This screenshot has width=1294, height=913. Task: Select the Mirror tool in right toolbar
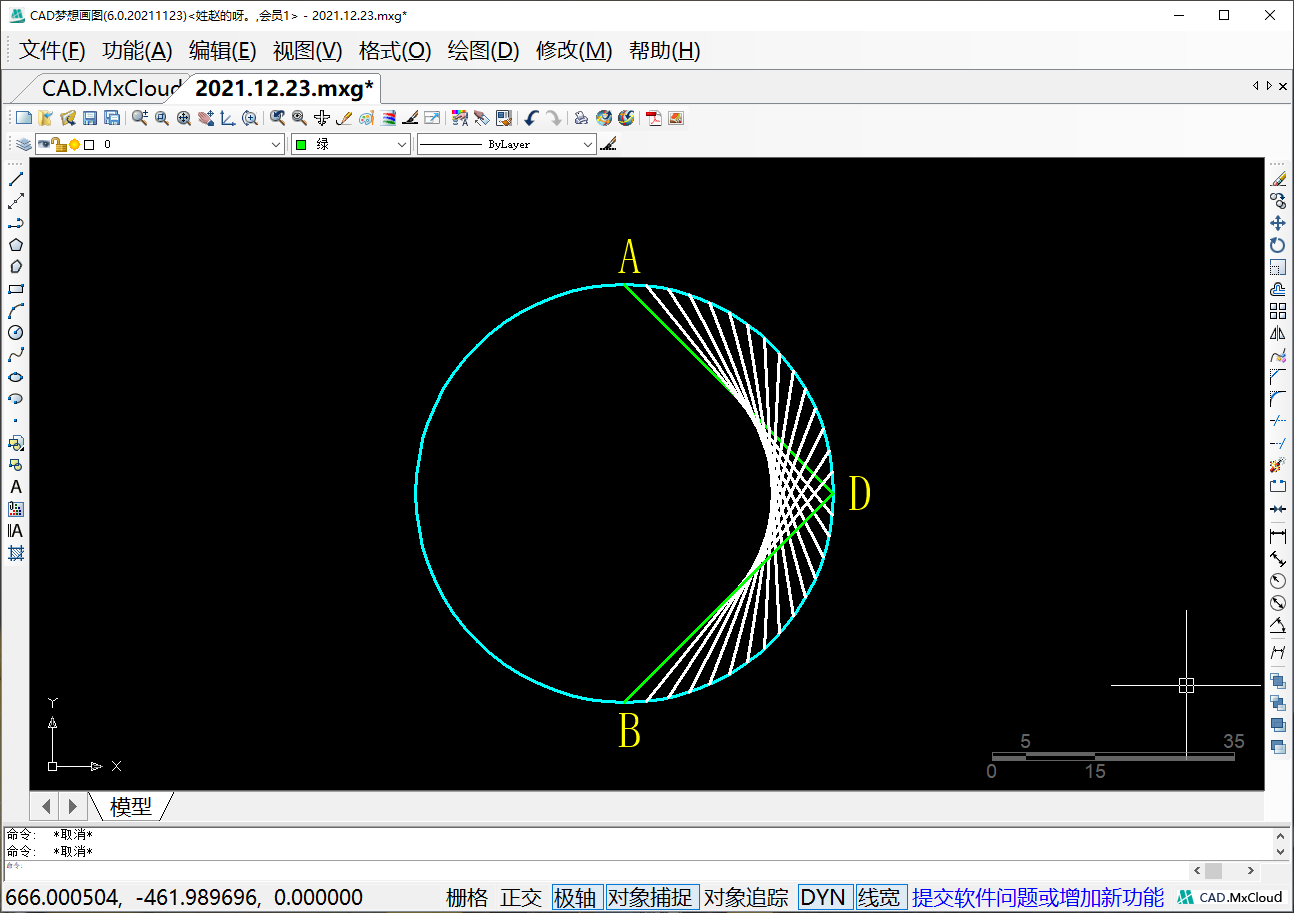pyautogui.click(x=1278, y=333)
